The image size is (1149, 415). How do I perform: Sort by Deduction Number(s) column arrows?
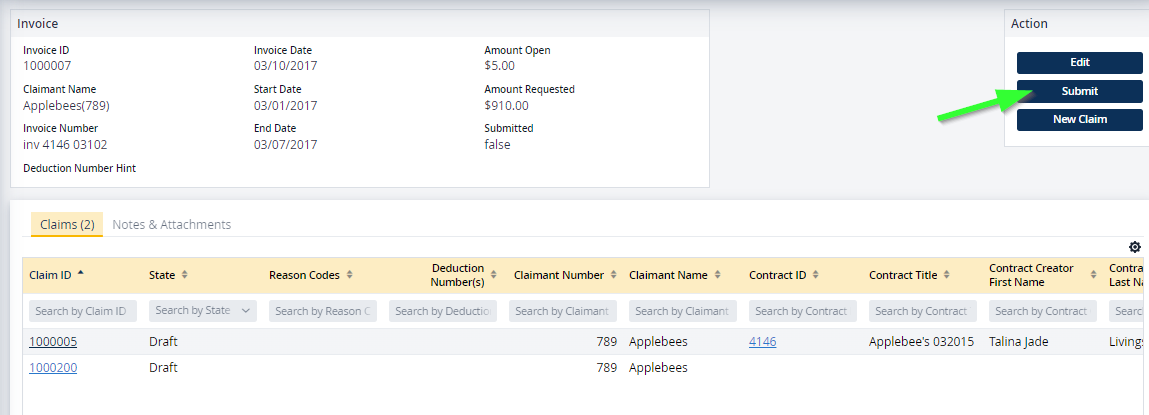coord(495,275)
